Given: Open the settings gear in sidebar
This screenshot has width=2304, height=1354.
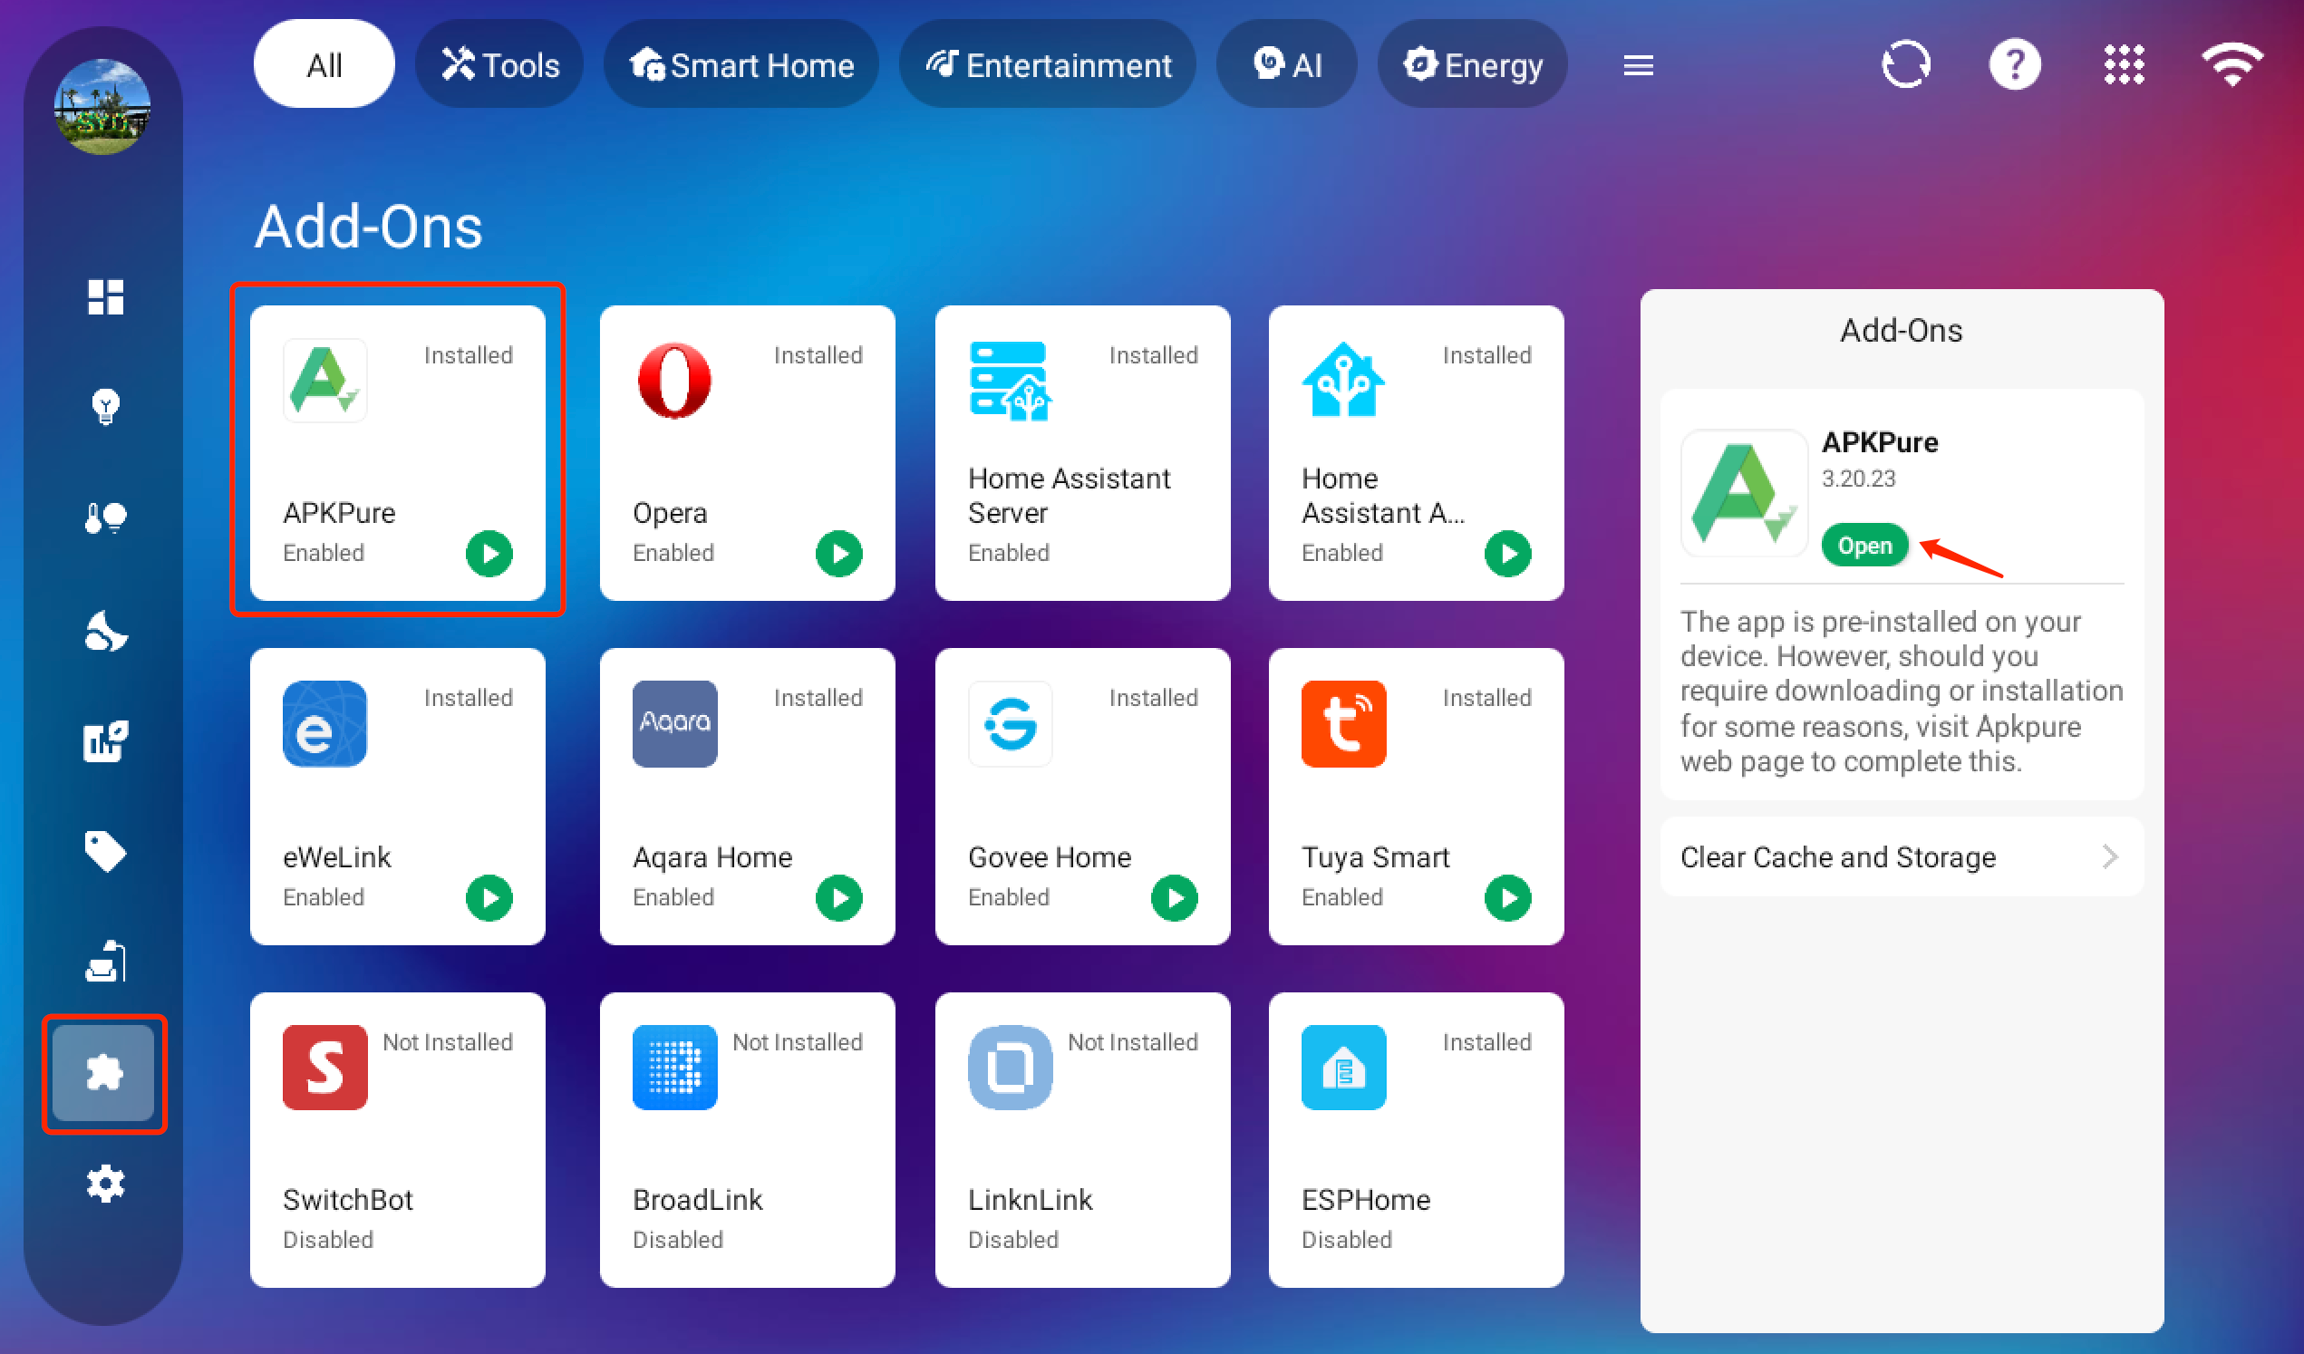Looking at the screenshot, I should click(x=105, y=1184).
